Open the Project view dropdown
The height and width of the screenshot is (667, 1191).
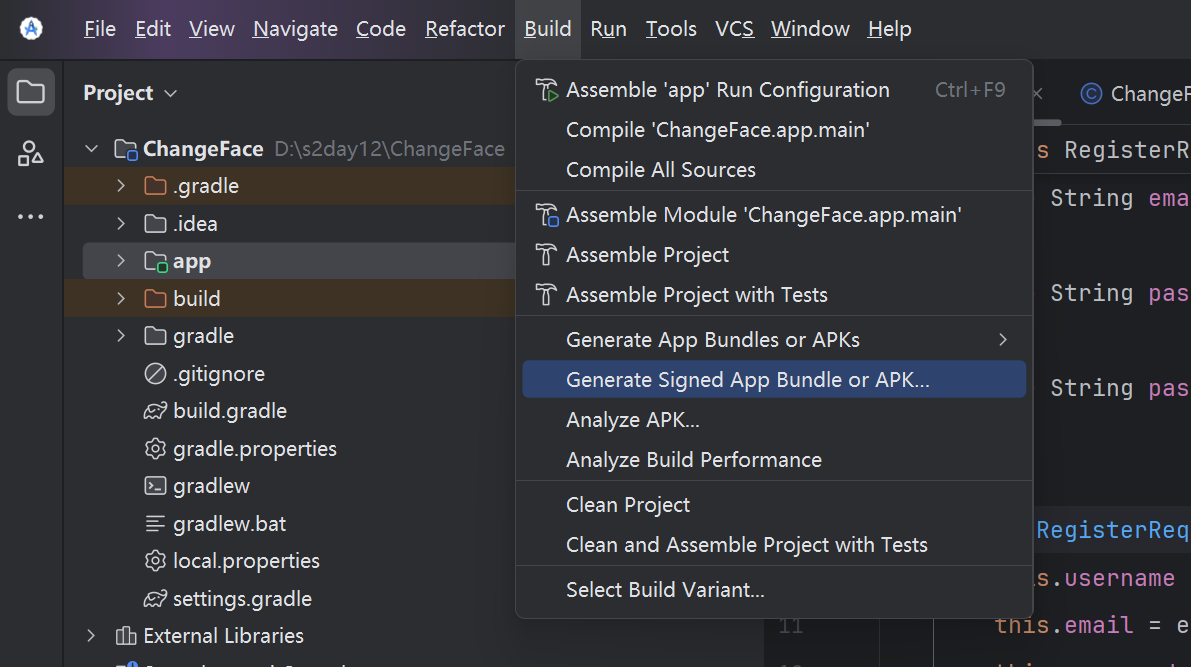(x=170, y=93)
